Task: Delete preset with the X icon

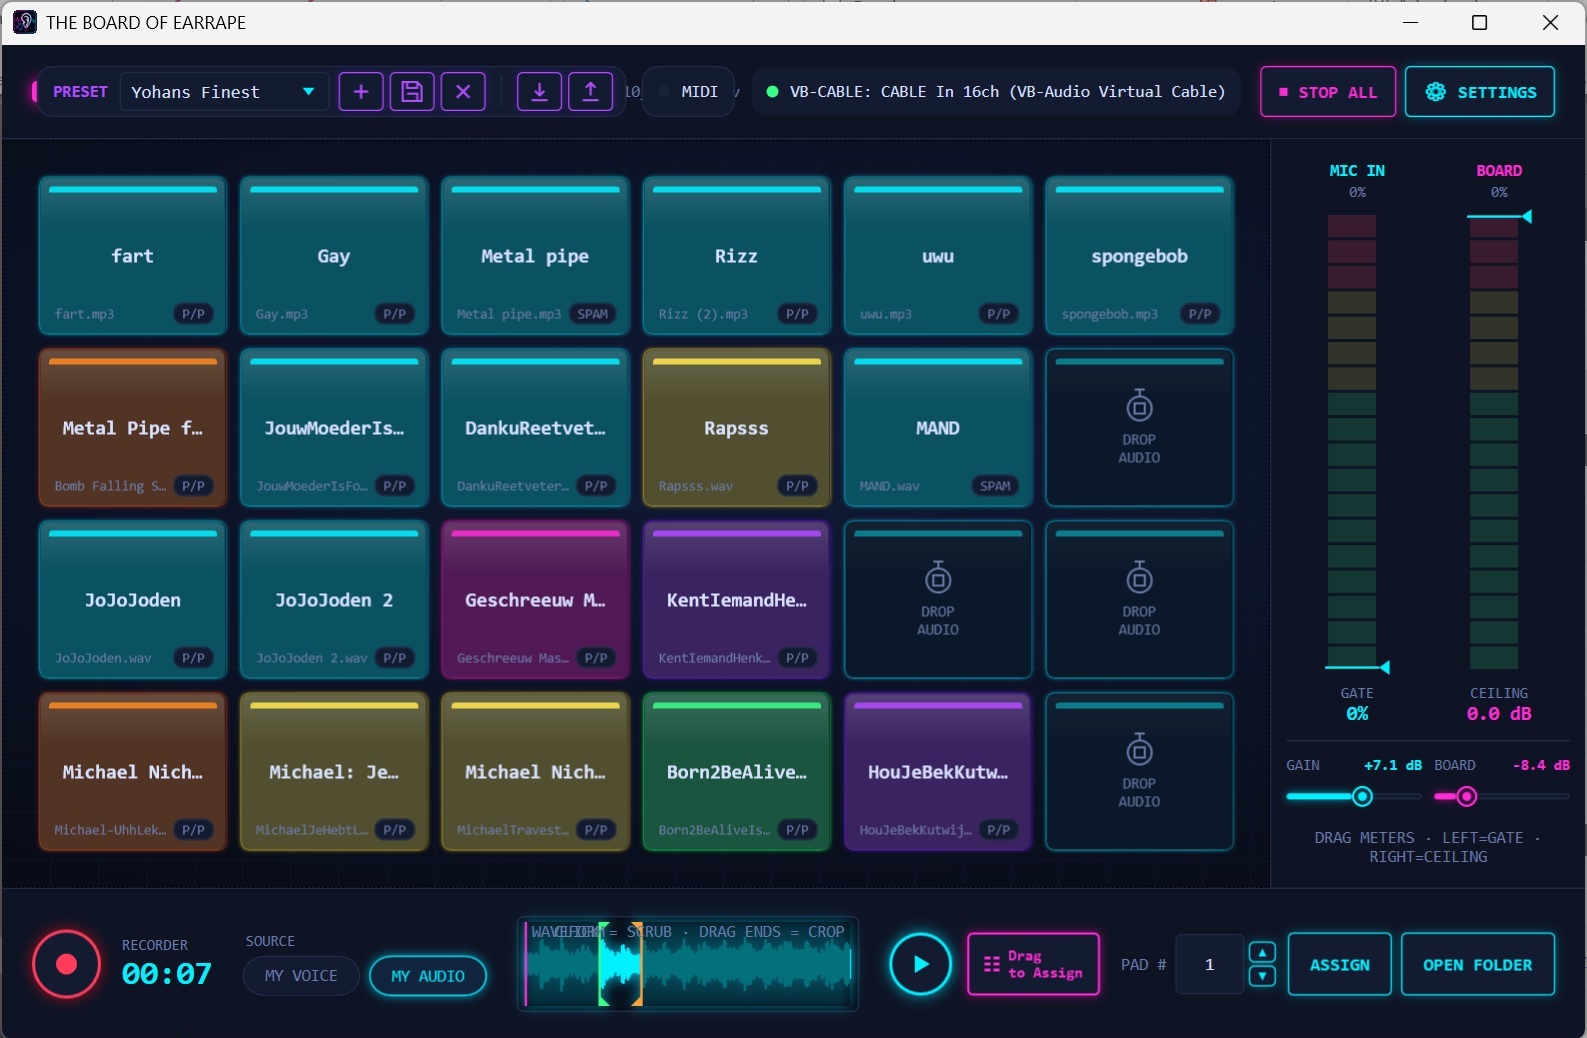Action: (x=463, y=92)
